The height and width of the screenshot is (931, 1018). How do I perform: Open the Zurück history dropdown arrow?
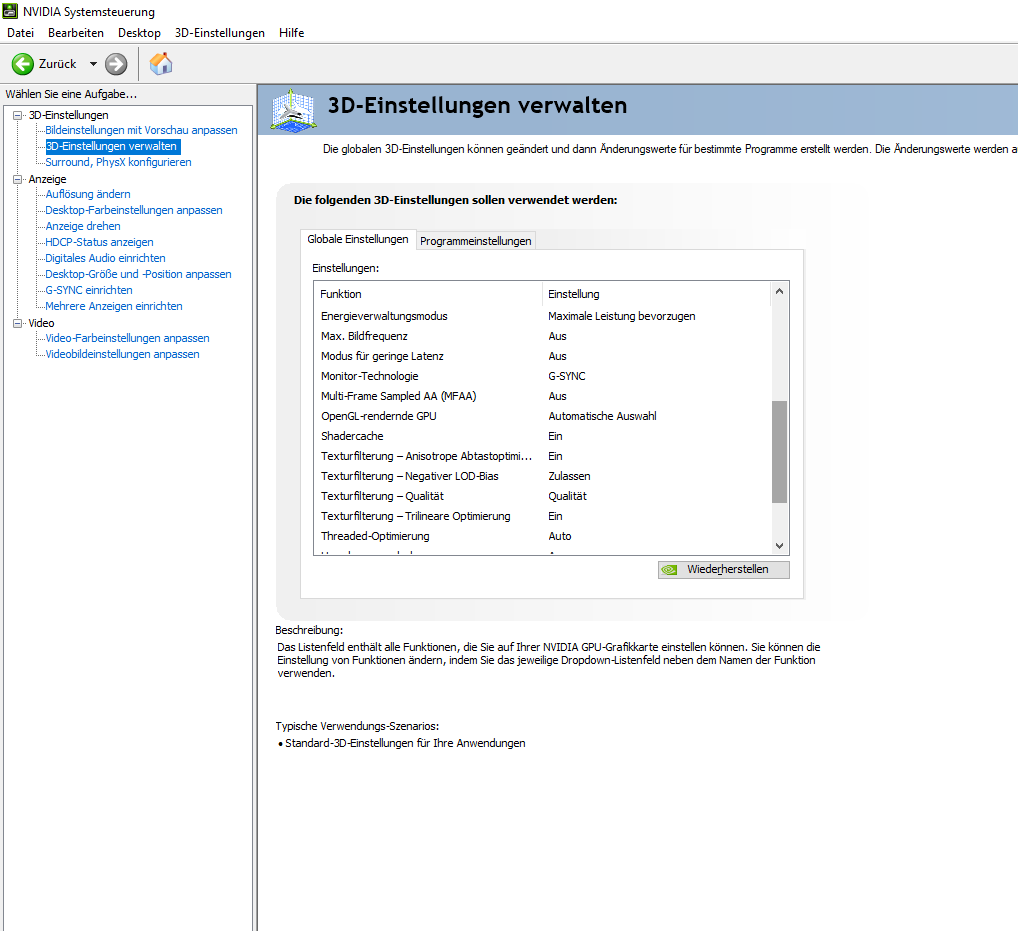coord(93,64)
